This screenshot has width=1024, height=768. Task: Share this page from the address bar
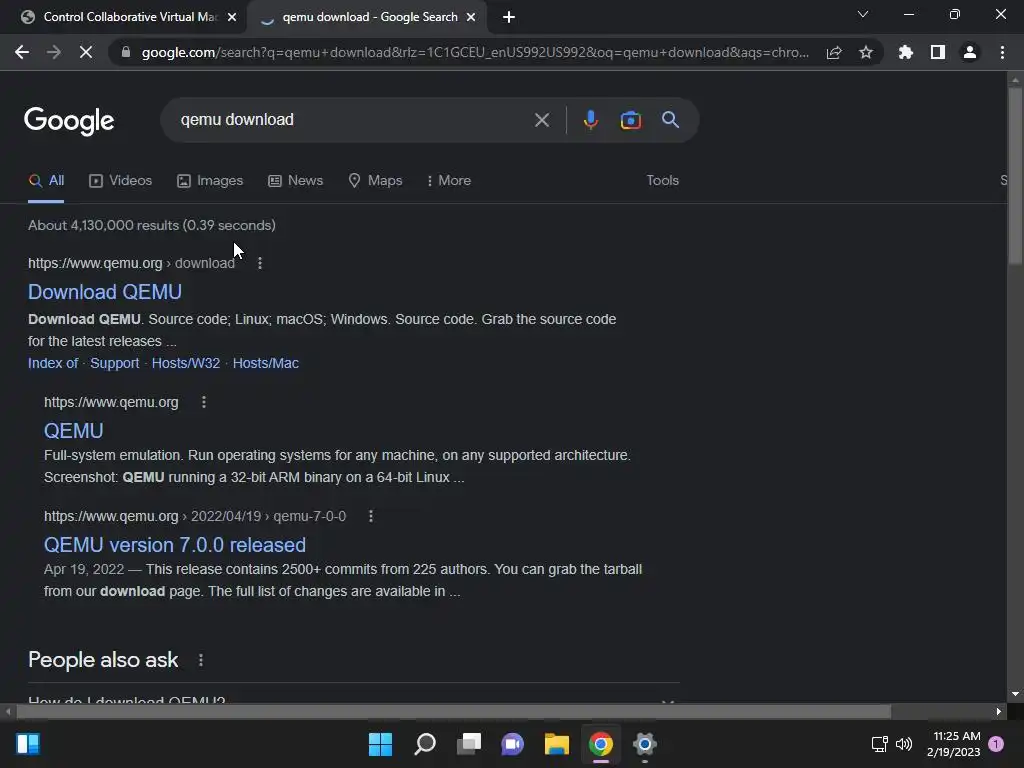coord(834,52)
